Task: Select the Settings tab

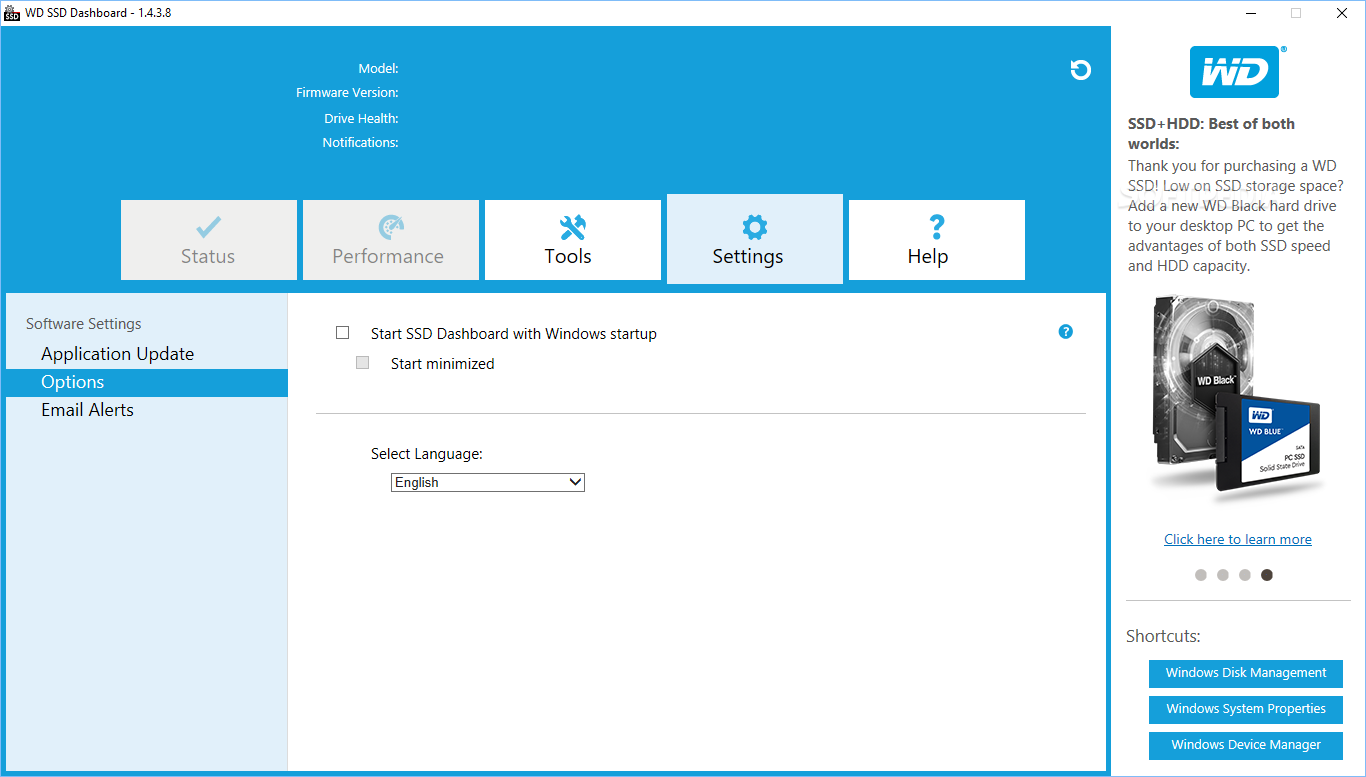Action: [755, 239]
